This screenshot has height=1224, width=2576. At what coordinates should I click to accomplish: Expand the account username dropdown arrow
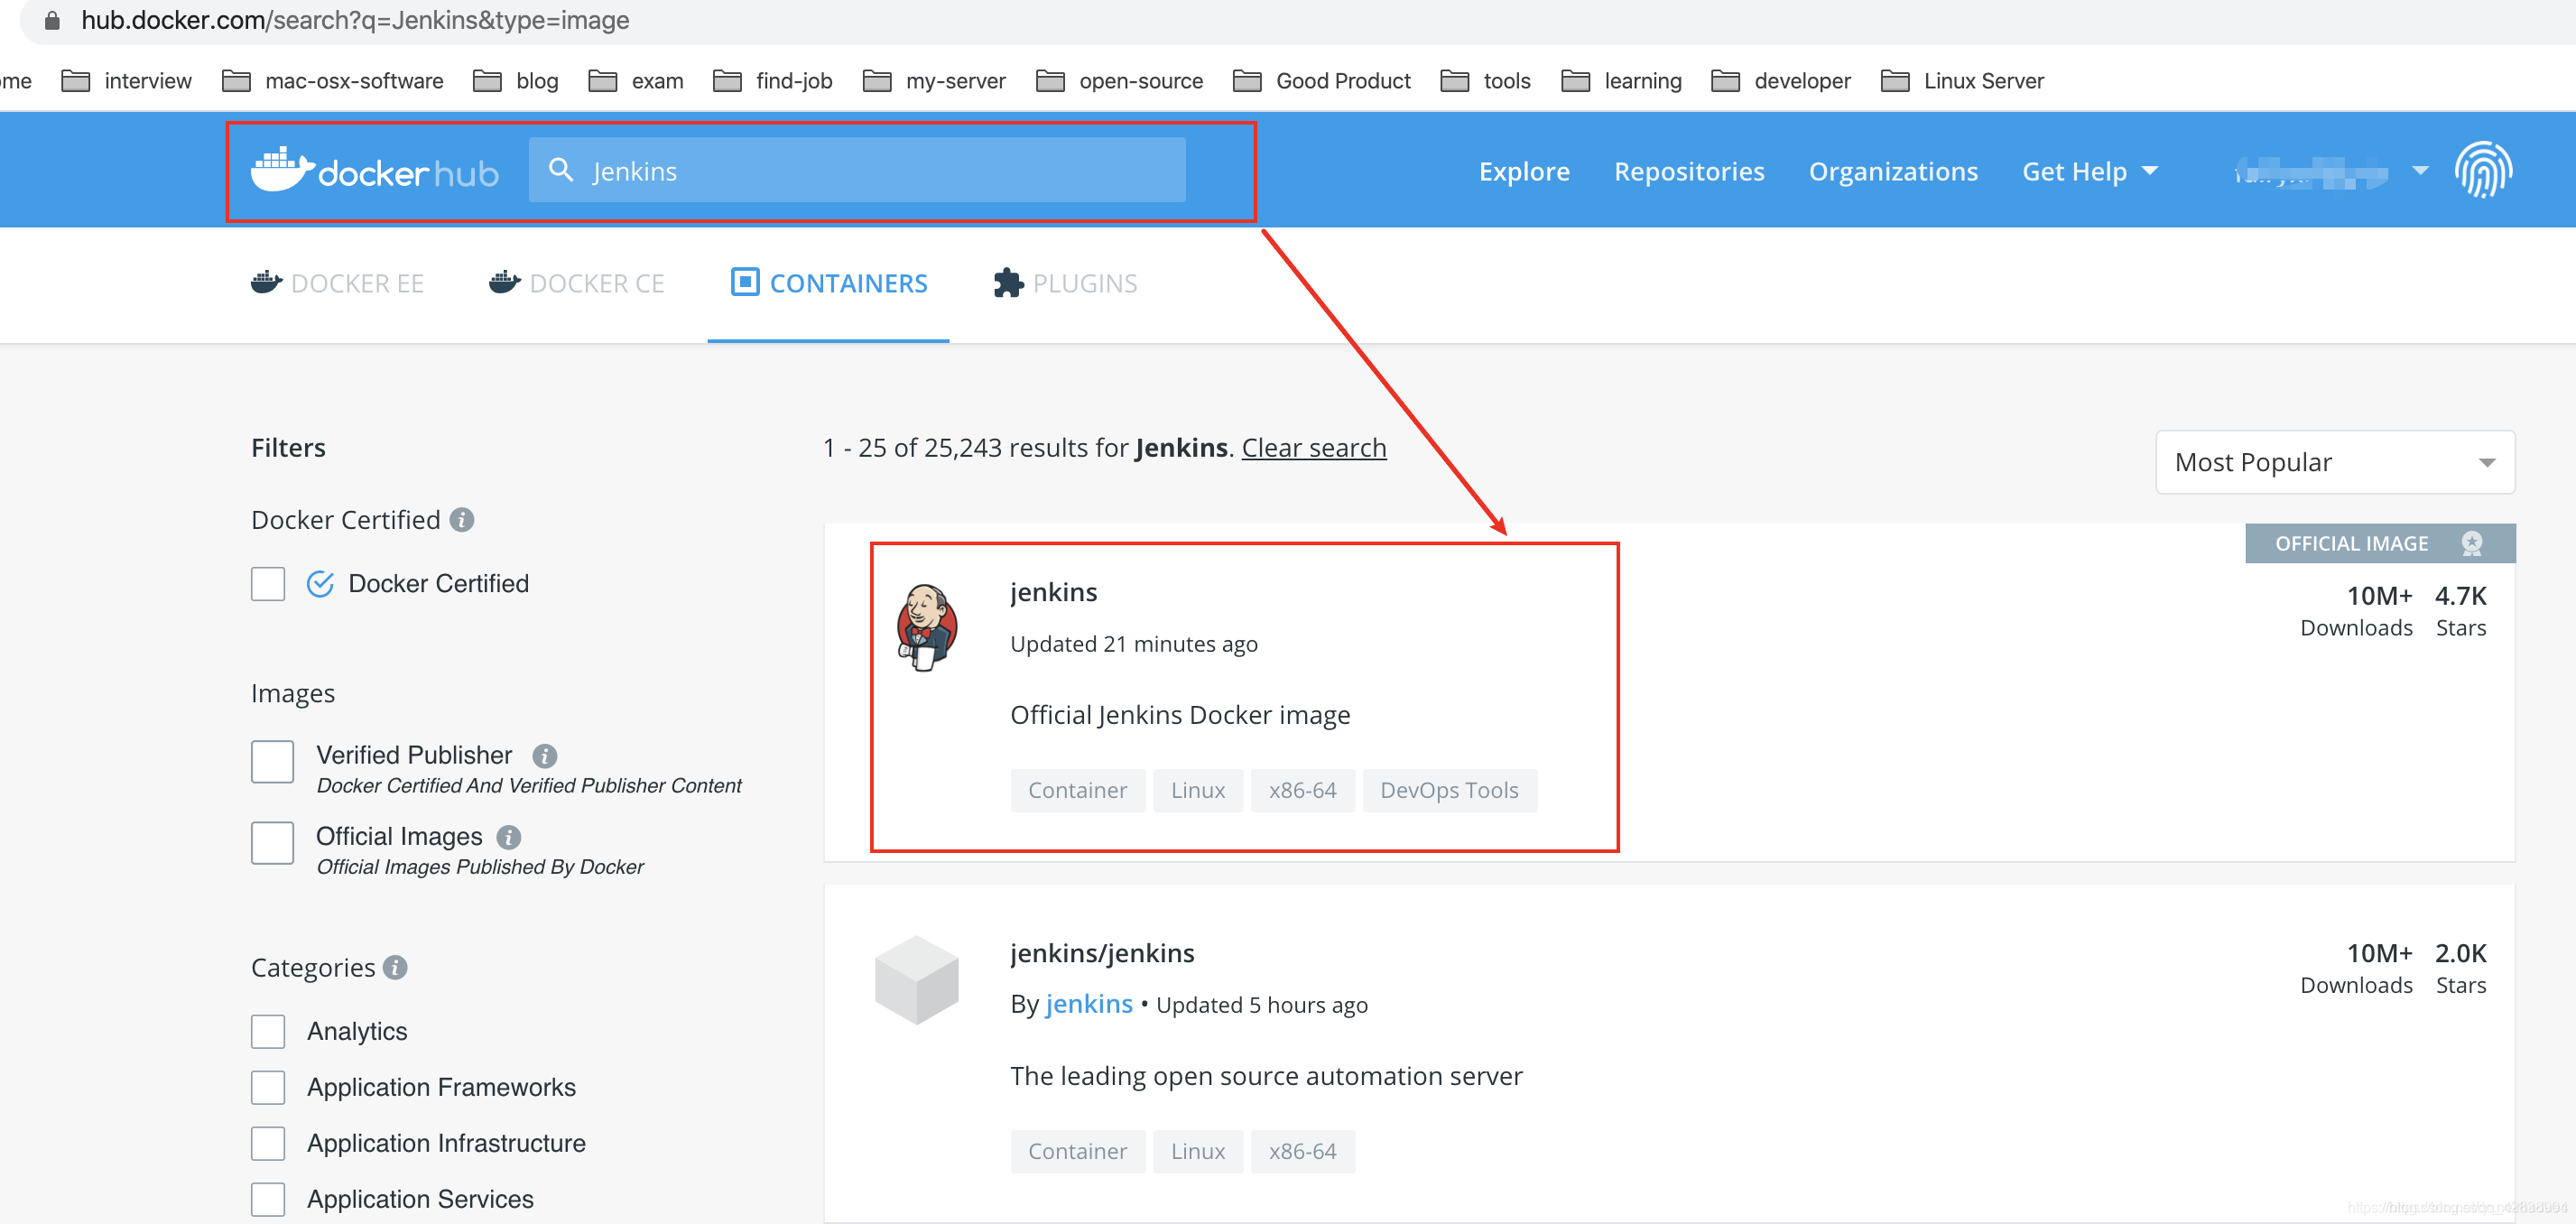click(2420, 171)
